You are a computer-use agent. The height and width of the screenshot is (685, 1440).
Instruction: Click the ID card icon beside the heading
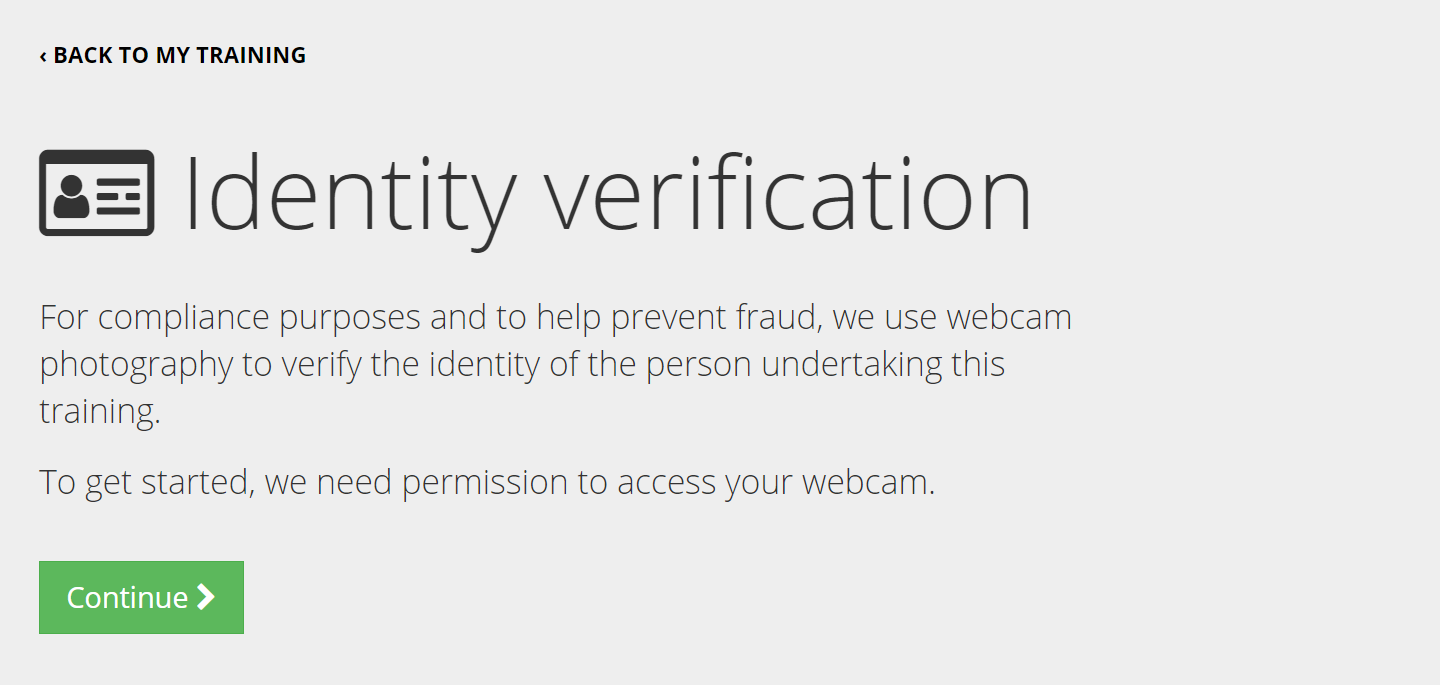point(96,193)
